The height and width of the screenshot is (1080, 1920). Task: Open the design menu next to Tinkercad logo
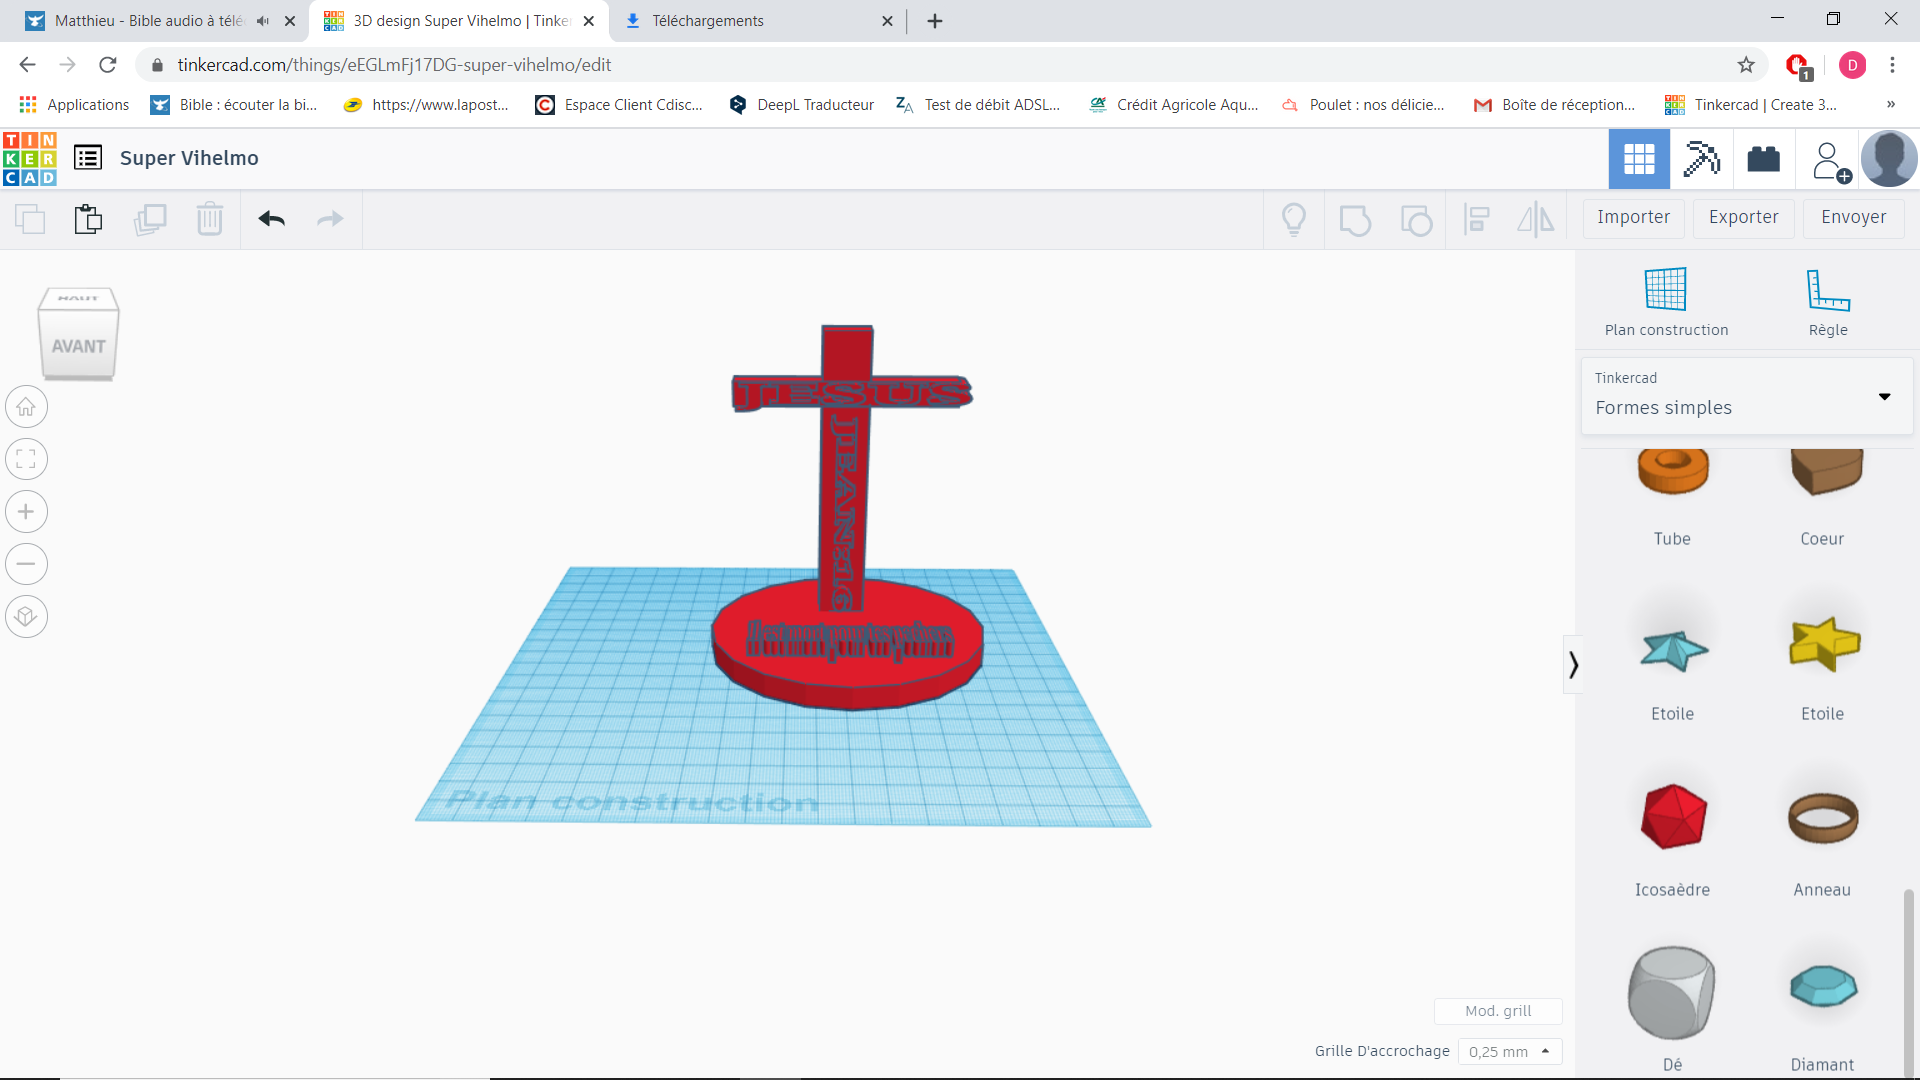point(86,157)
